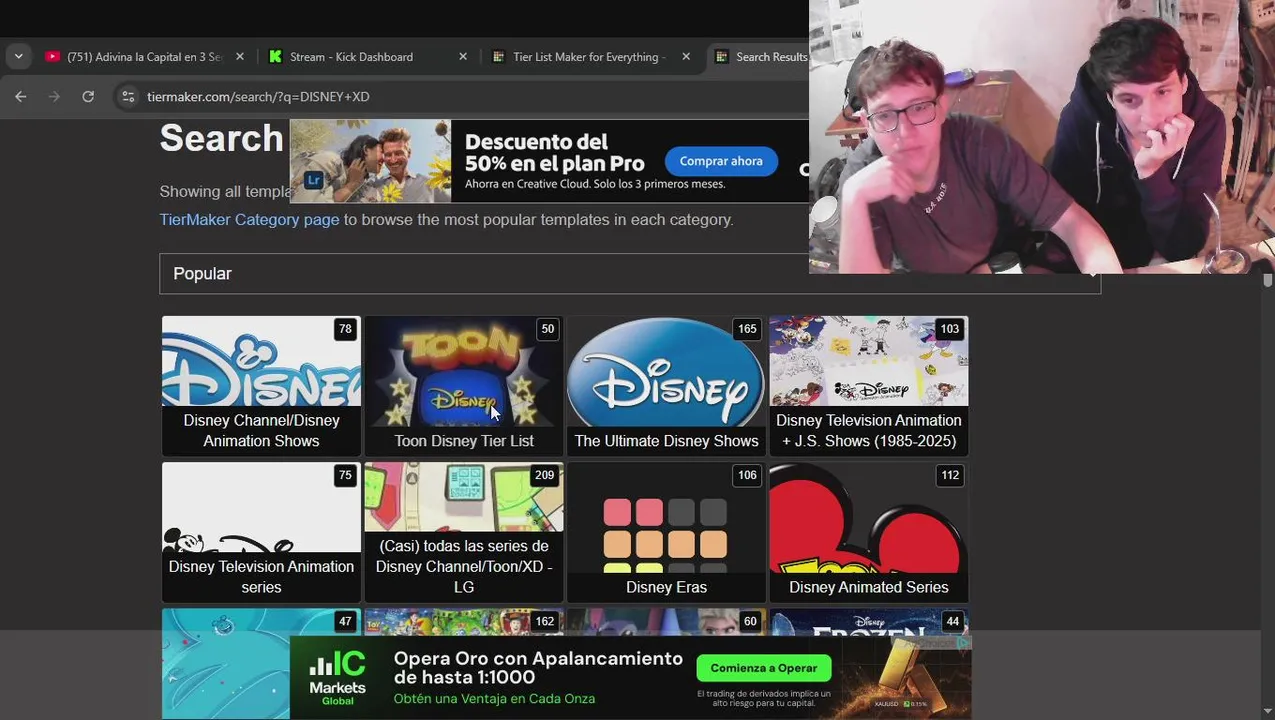Screen dimensions: 1275x720
Task: Close the Adivina la Capital tab
Action: pyautogui.click(x=240, y=57)
